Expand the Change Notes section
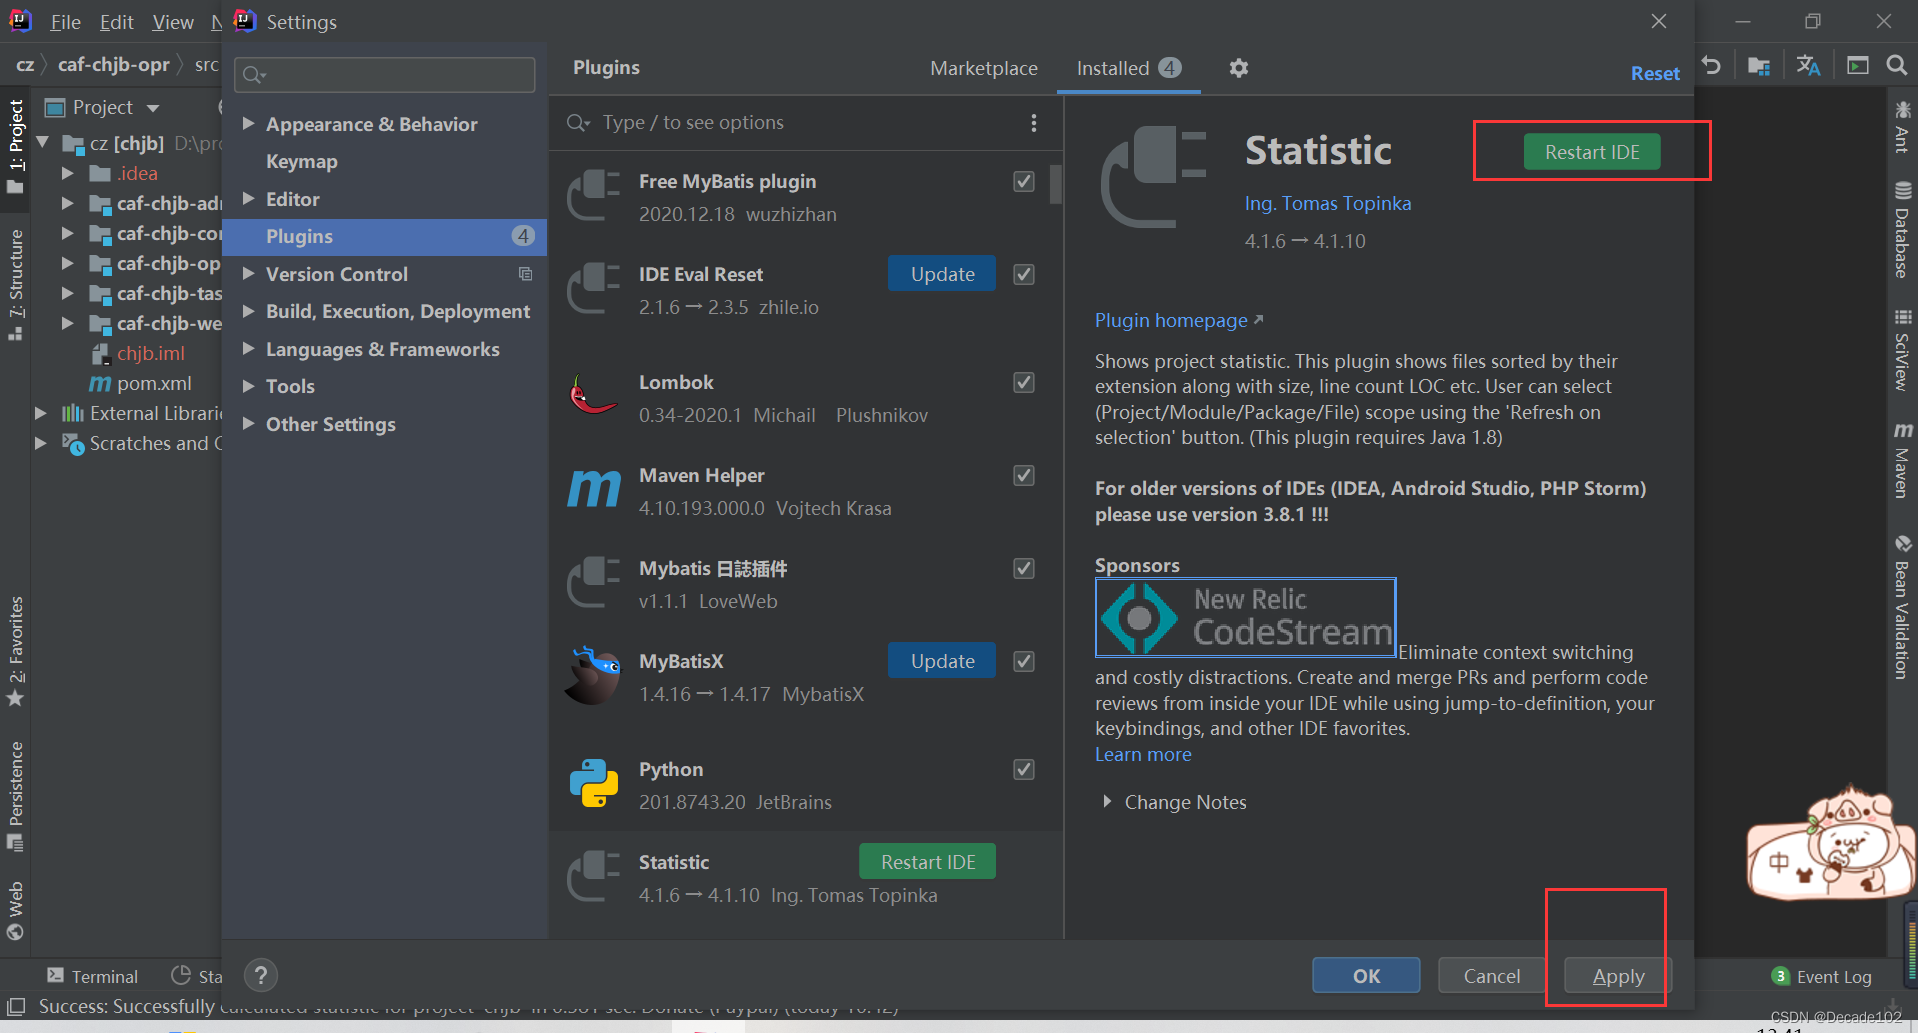This screenshot has height=1033, width=1918. (x=1106, y=802)
